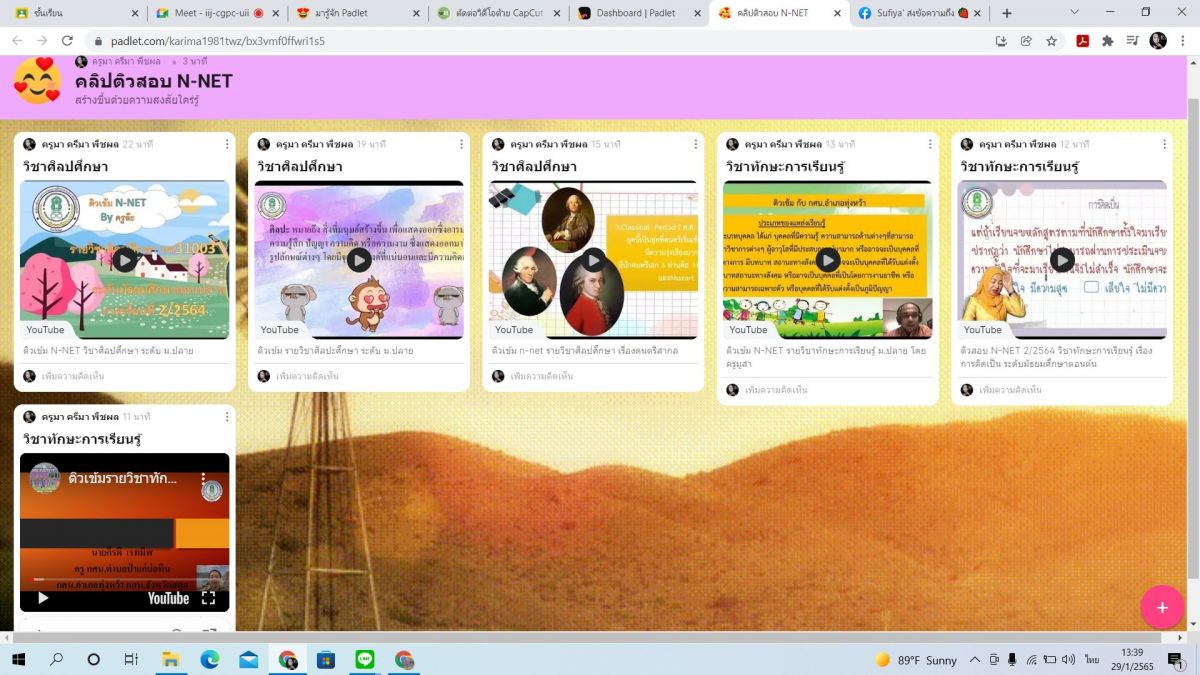The image size is (1200, 675).
Task: Open new browser tab with plus button
Action: click(x=1007, y=13)
